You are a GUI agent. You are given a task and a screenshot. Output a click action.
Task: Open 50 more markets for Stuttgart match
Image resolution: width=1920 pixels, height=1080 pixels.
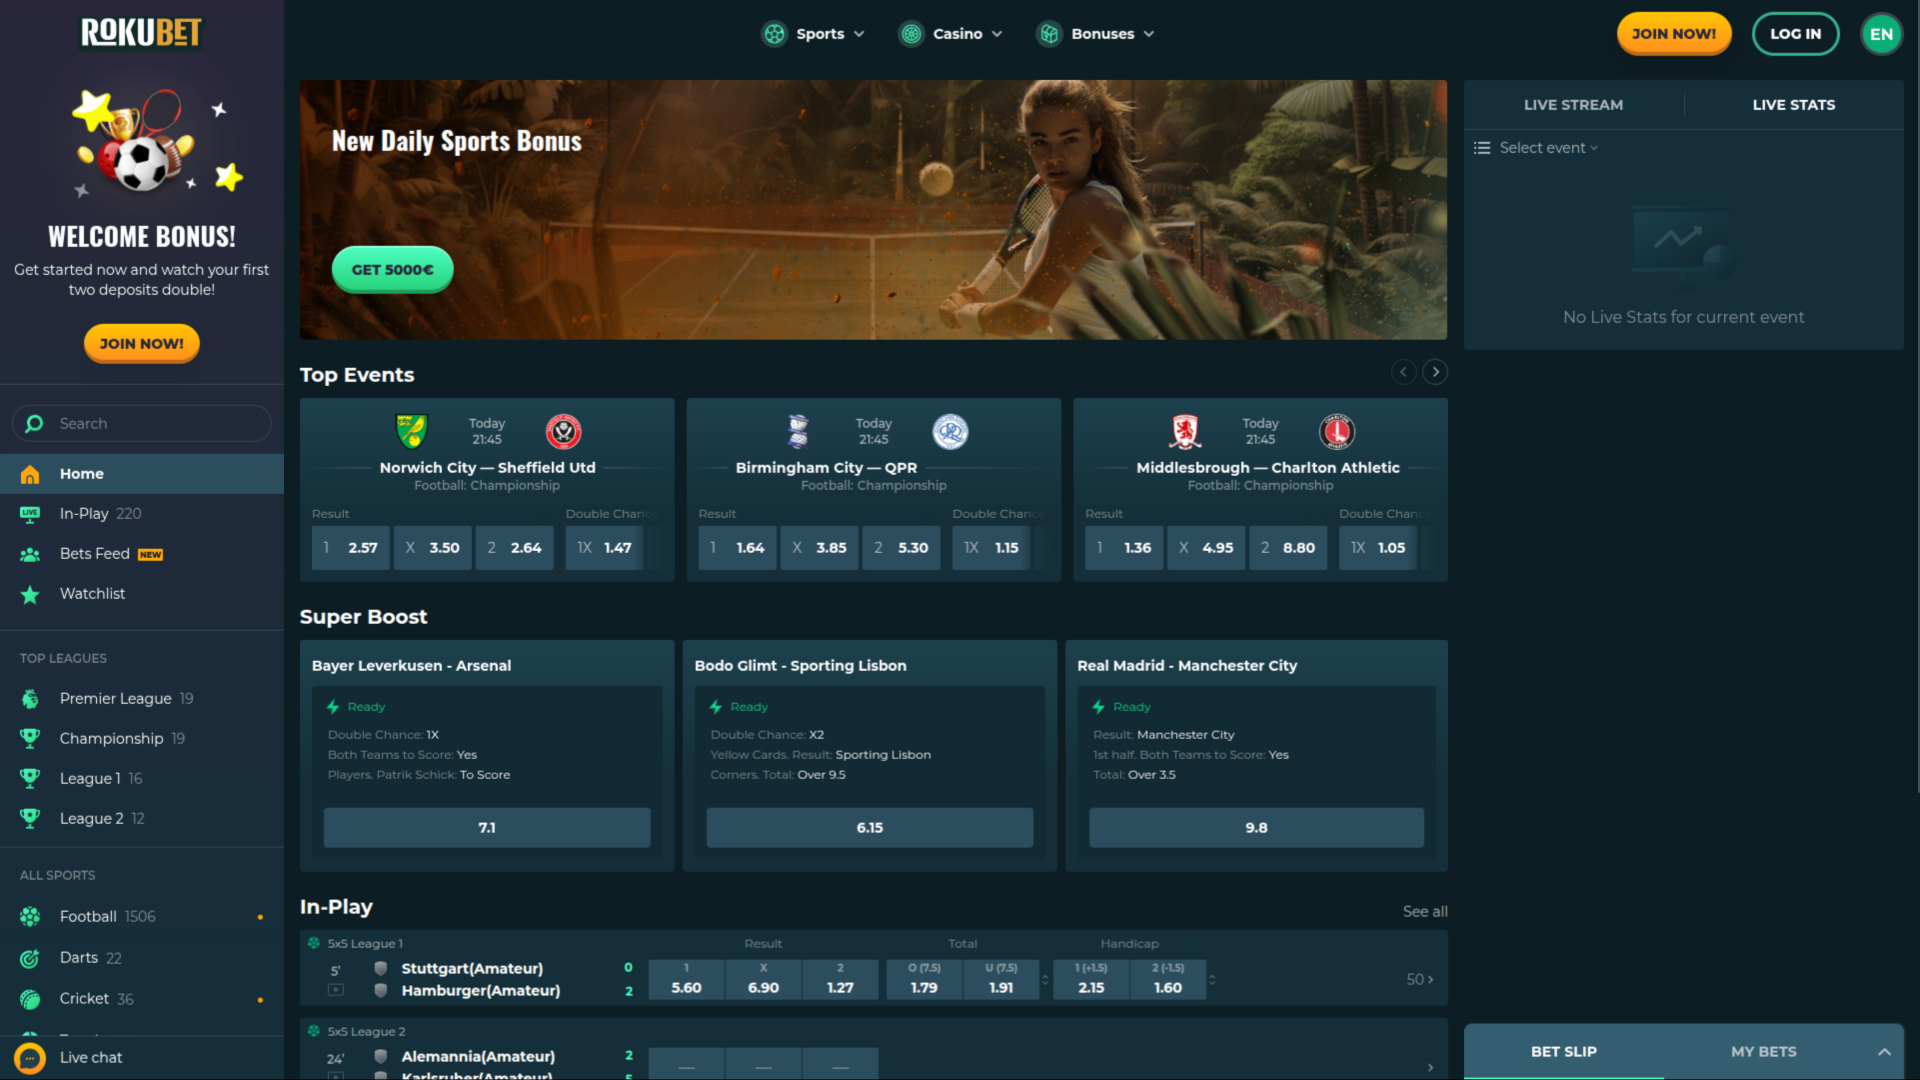click(x=1420, y=980)
